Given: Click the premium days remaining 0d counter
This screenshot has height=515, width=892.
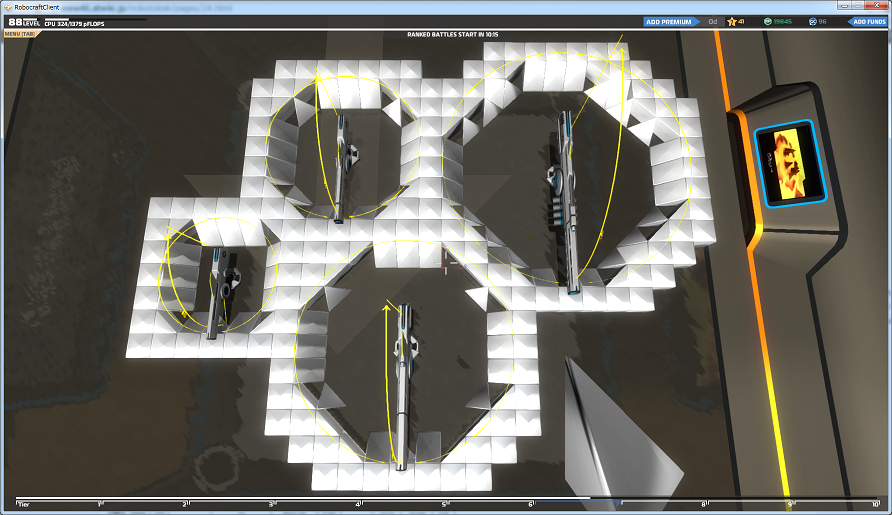Looking at the screenshot, I should pyautogui.click(x=712, y=22).
